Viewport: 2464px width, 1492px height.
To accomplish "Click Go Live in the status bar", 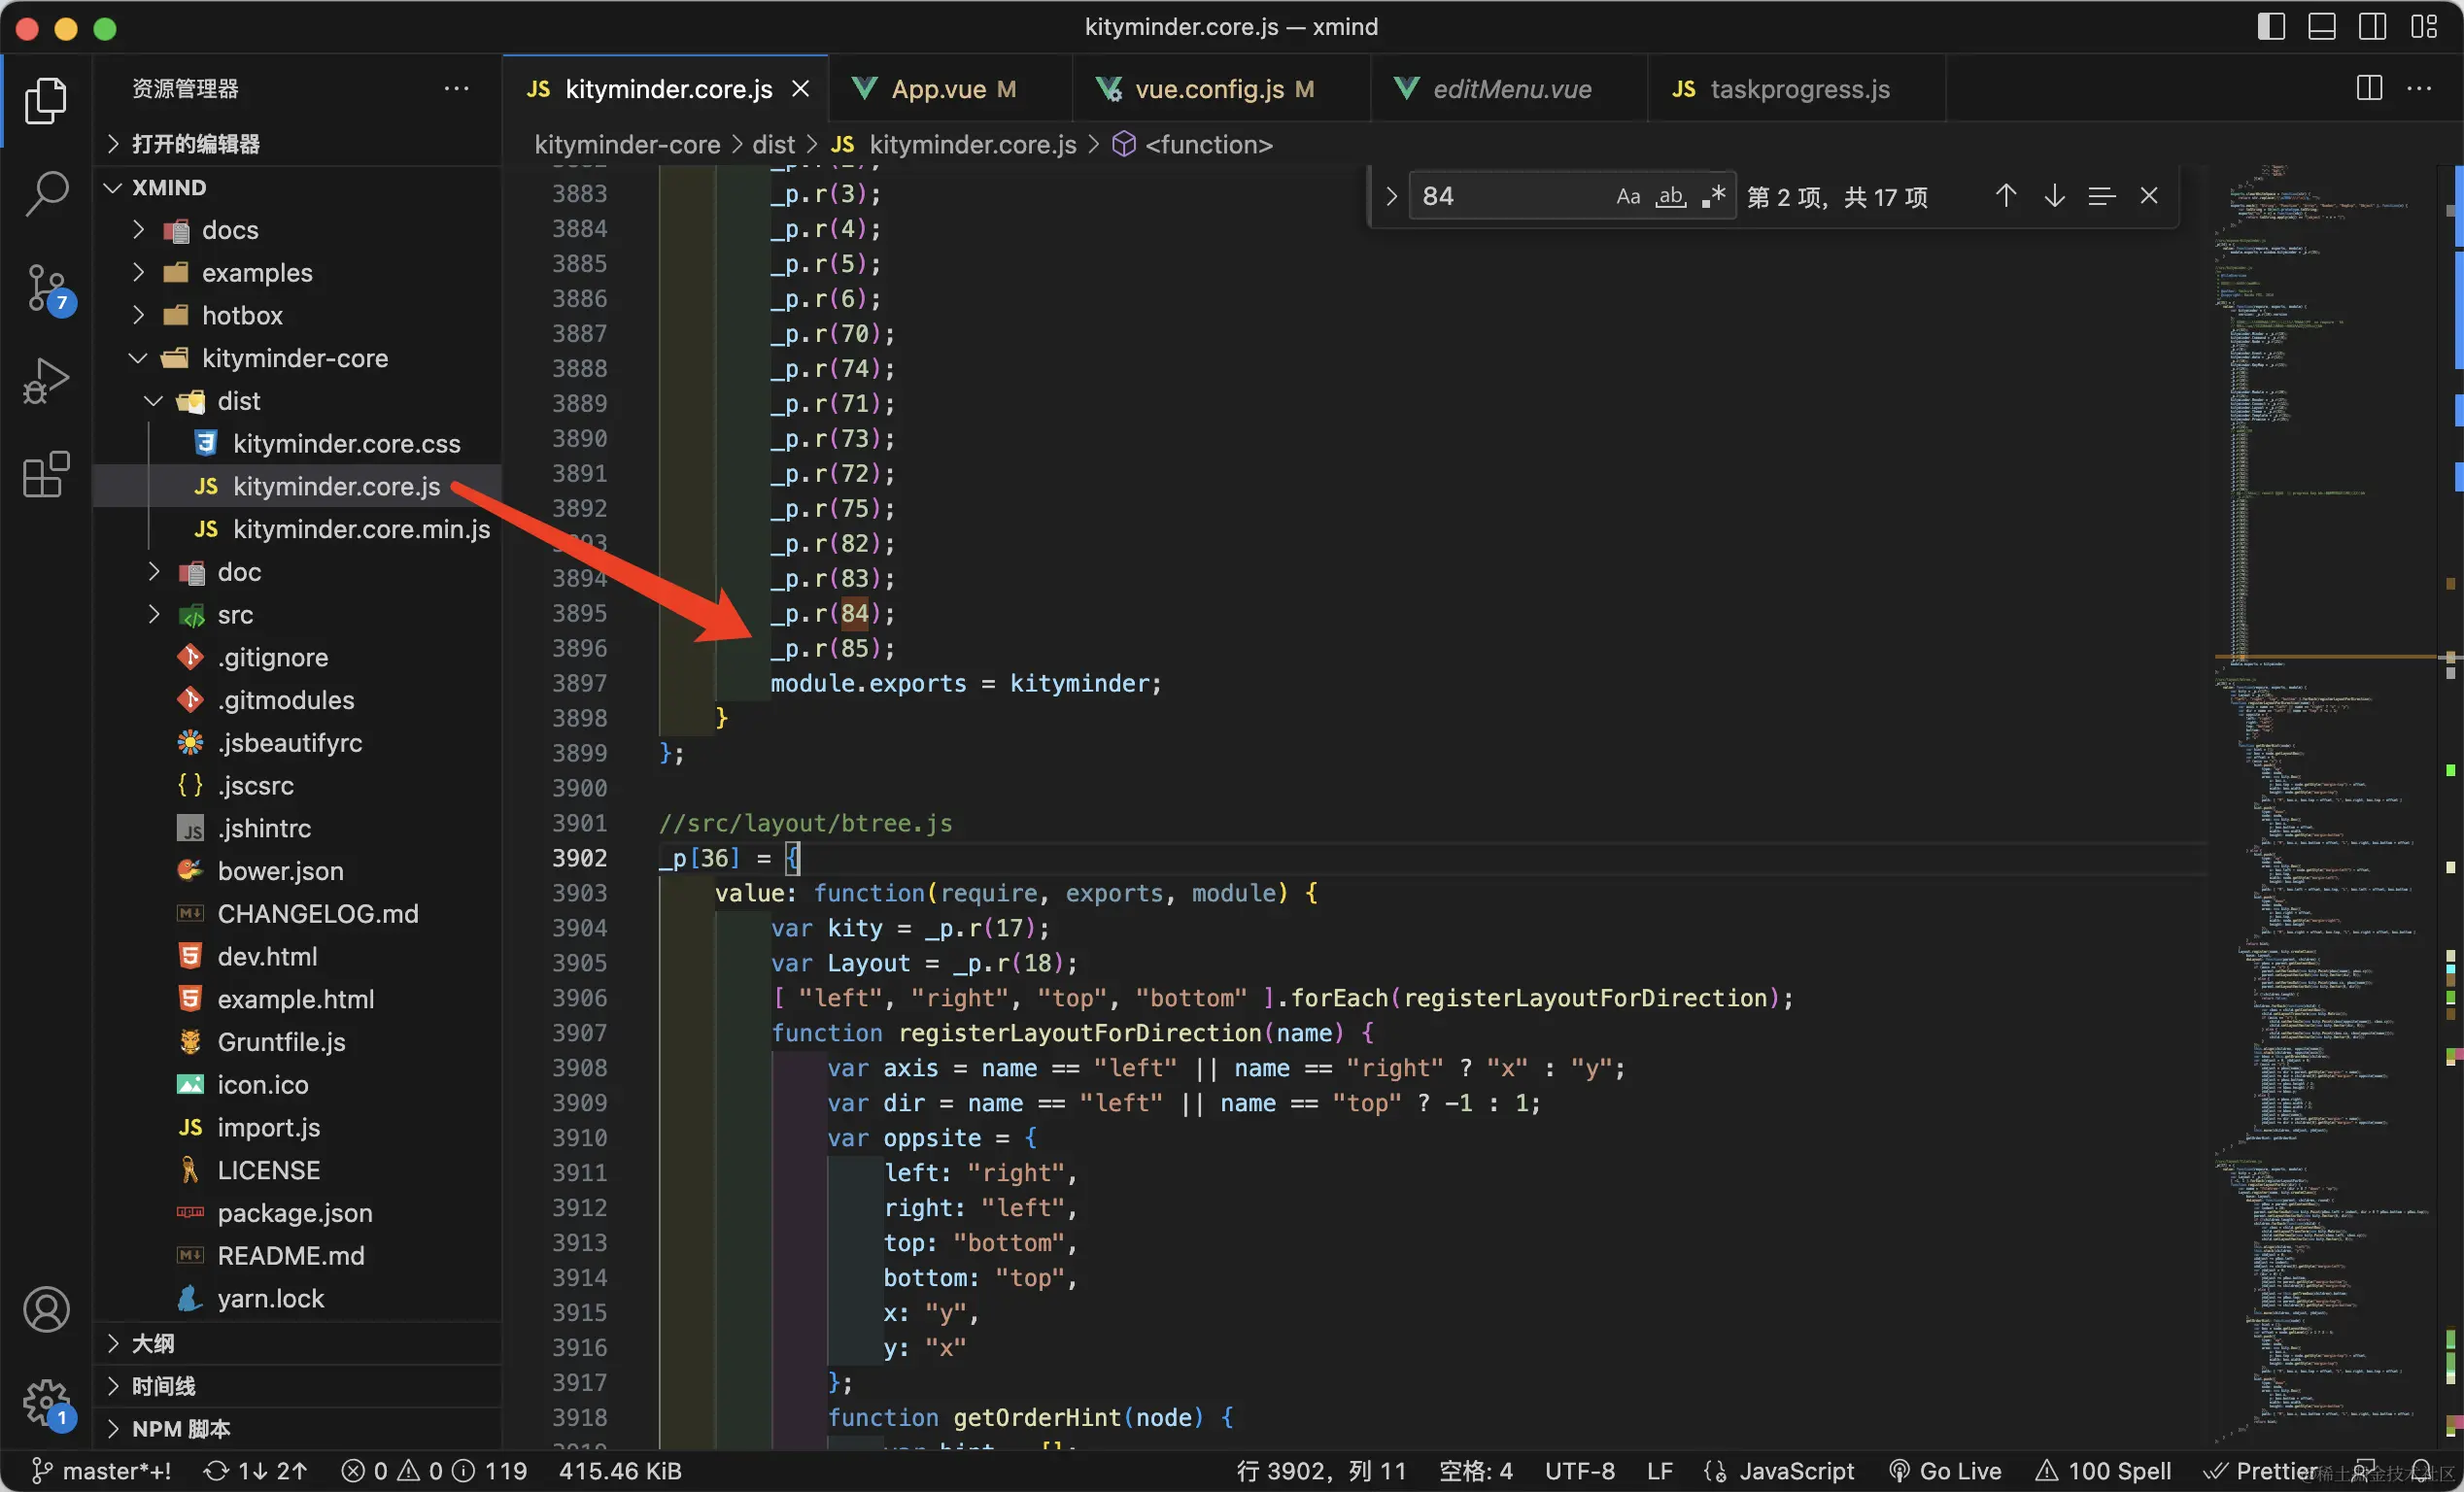I will pyautogui.click(x=1945, y=1471).
